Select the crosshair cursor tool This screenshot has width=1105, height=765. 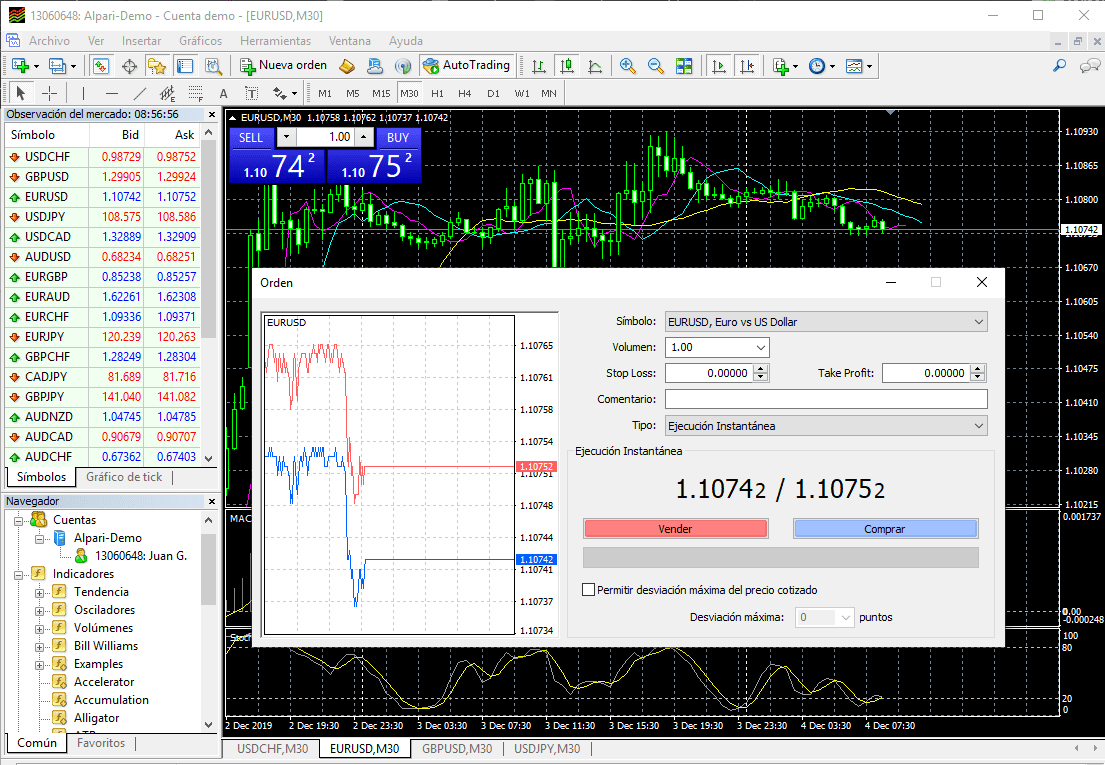tap(49, 93)
